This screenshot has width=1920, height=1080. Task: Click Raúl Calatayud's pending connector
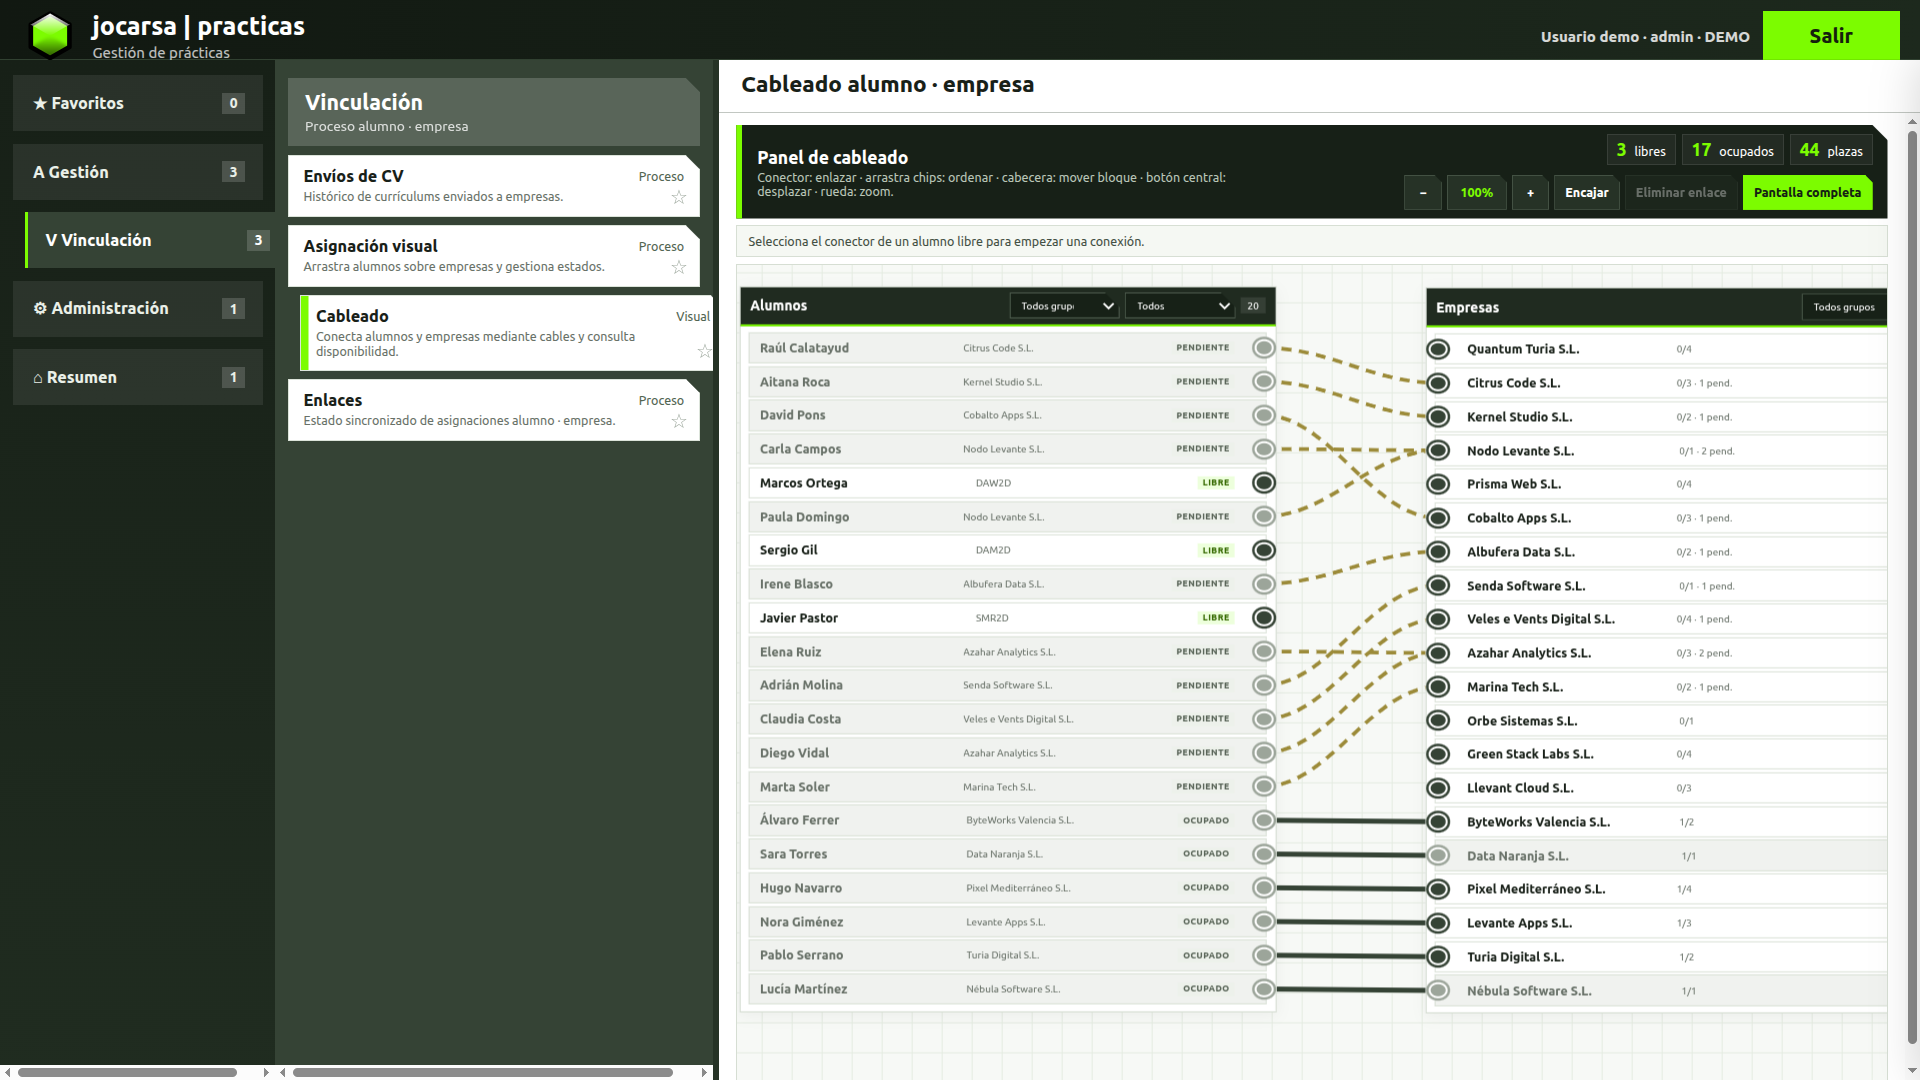click(x=1264, y=348)
